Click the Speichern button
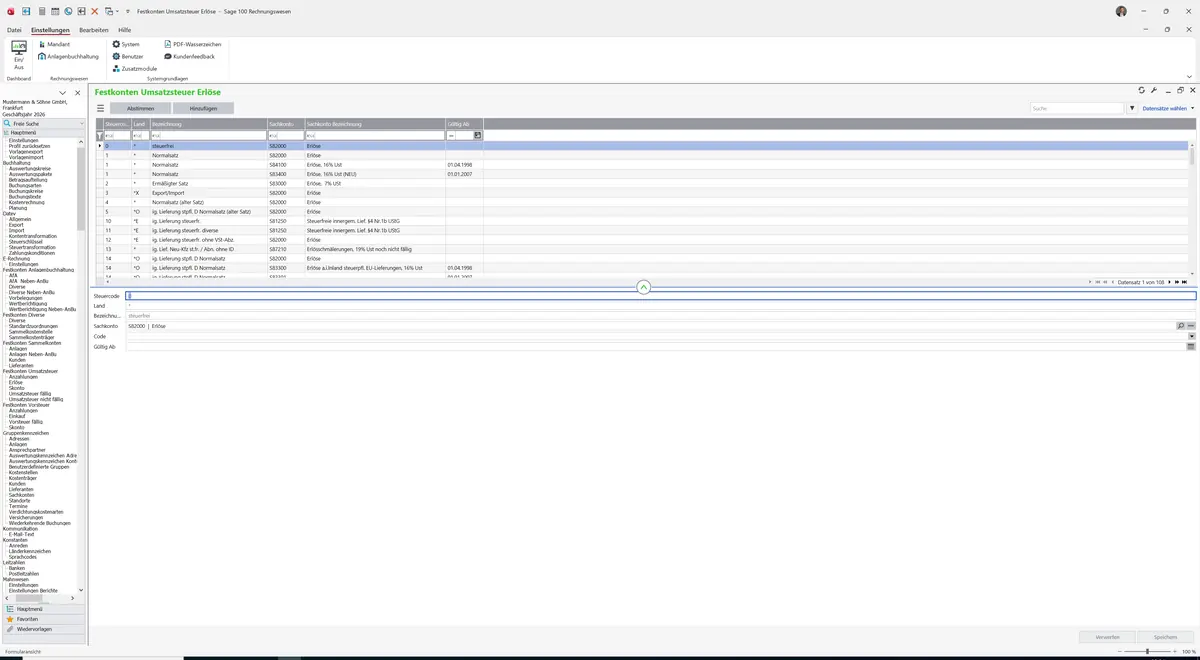1200x660 pixels. (x=1166, y=637)
